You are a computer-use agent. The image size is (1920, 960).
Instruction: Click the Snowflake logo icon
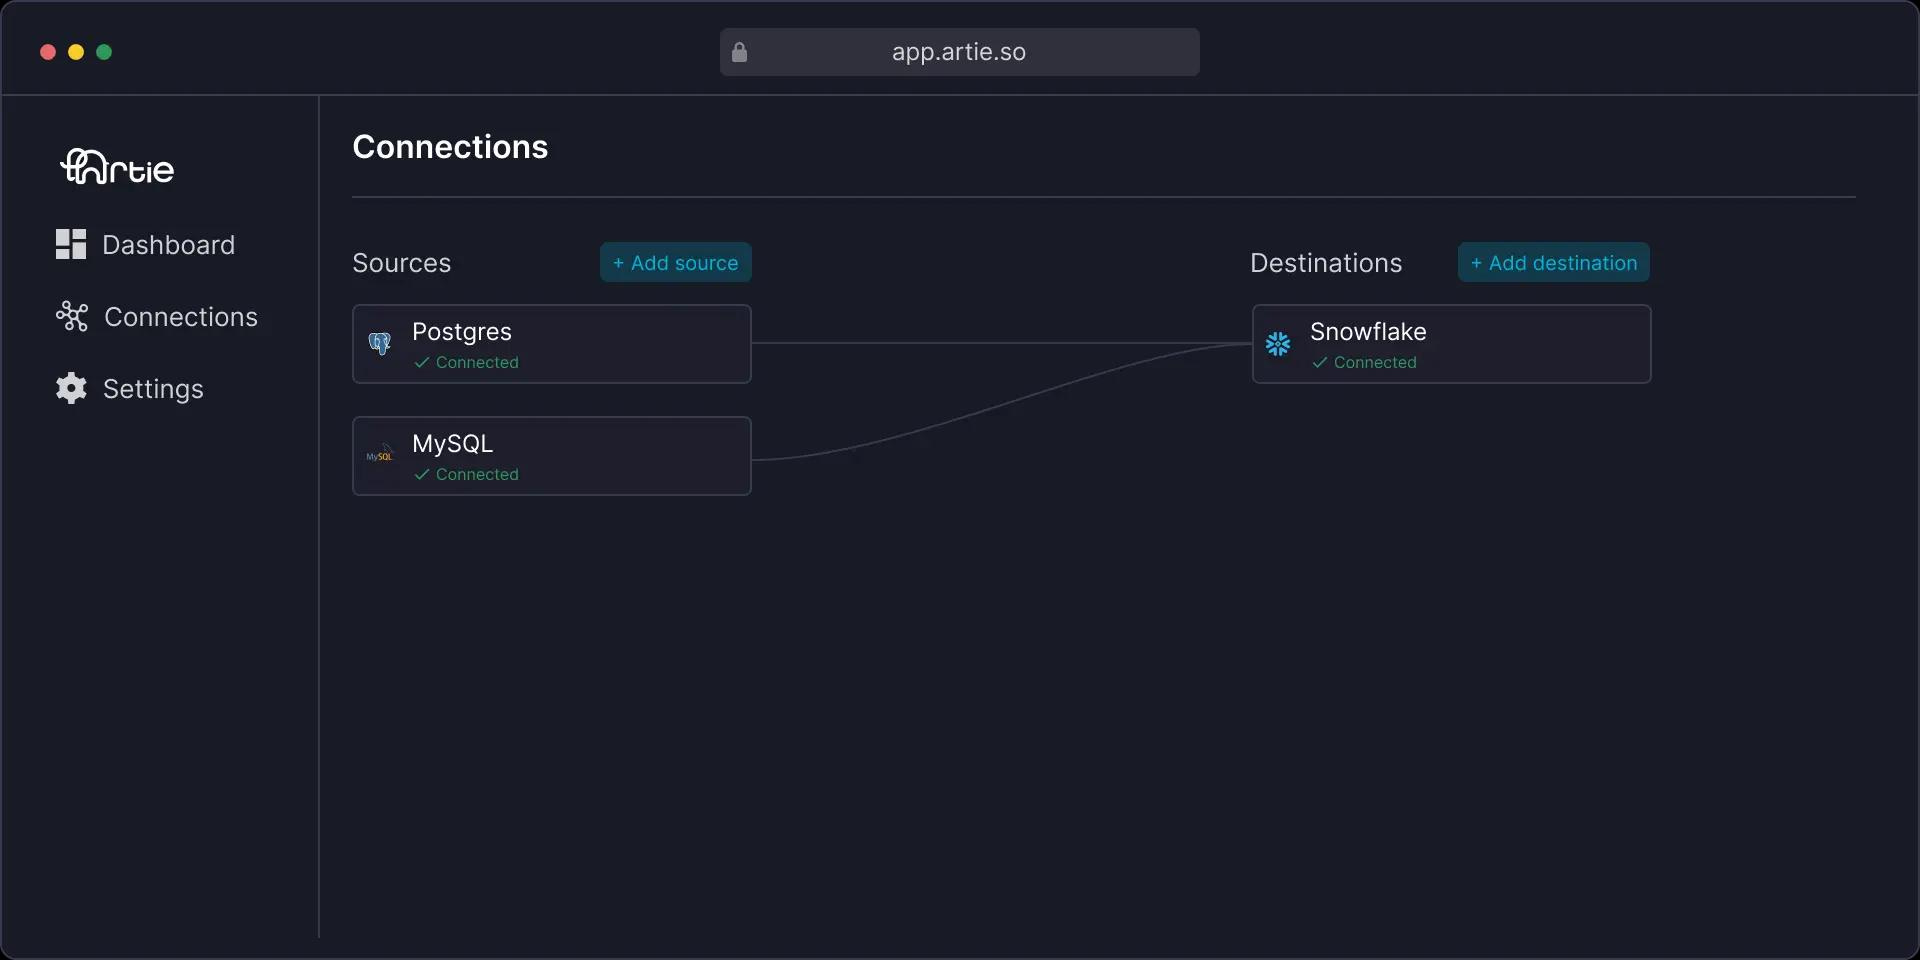pyautogui.click(x=1278, y=344)
